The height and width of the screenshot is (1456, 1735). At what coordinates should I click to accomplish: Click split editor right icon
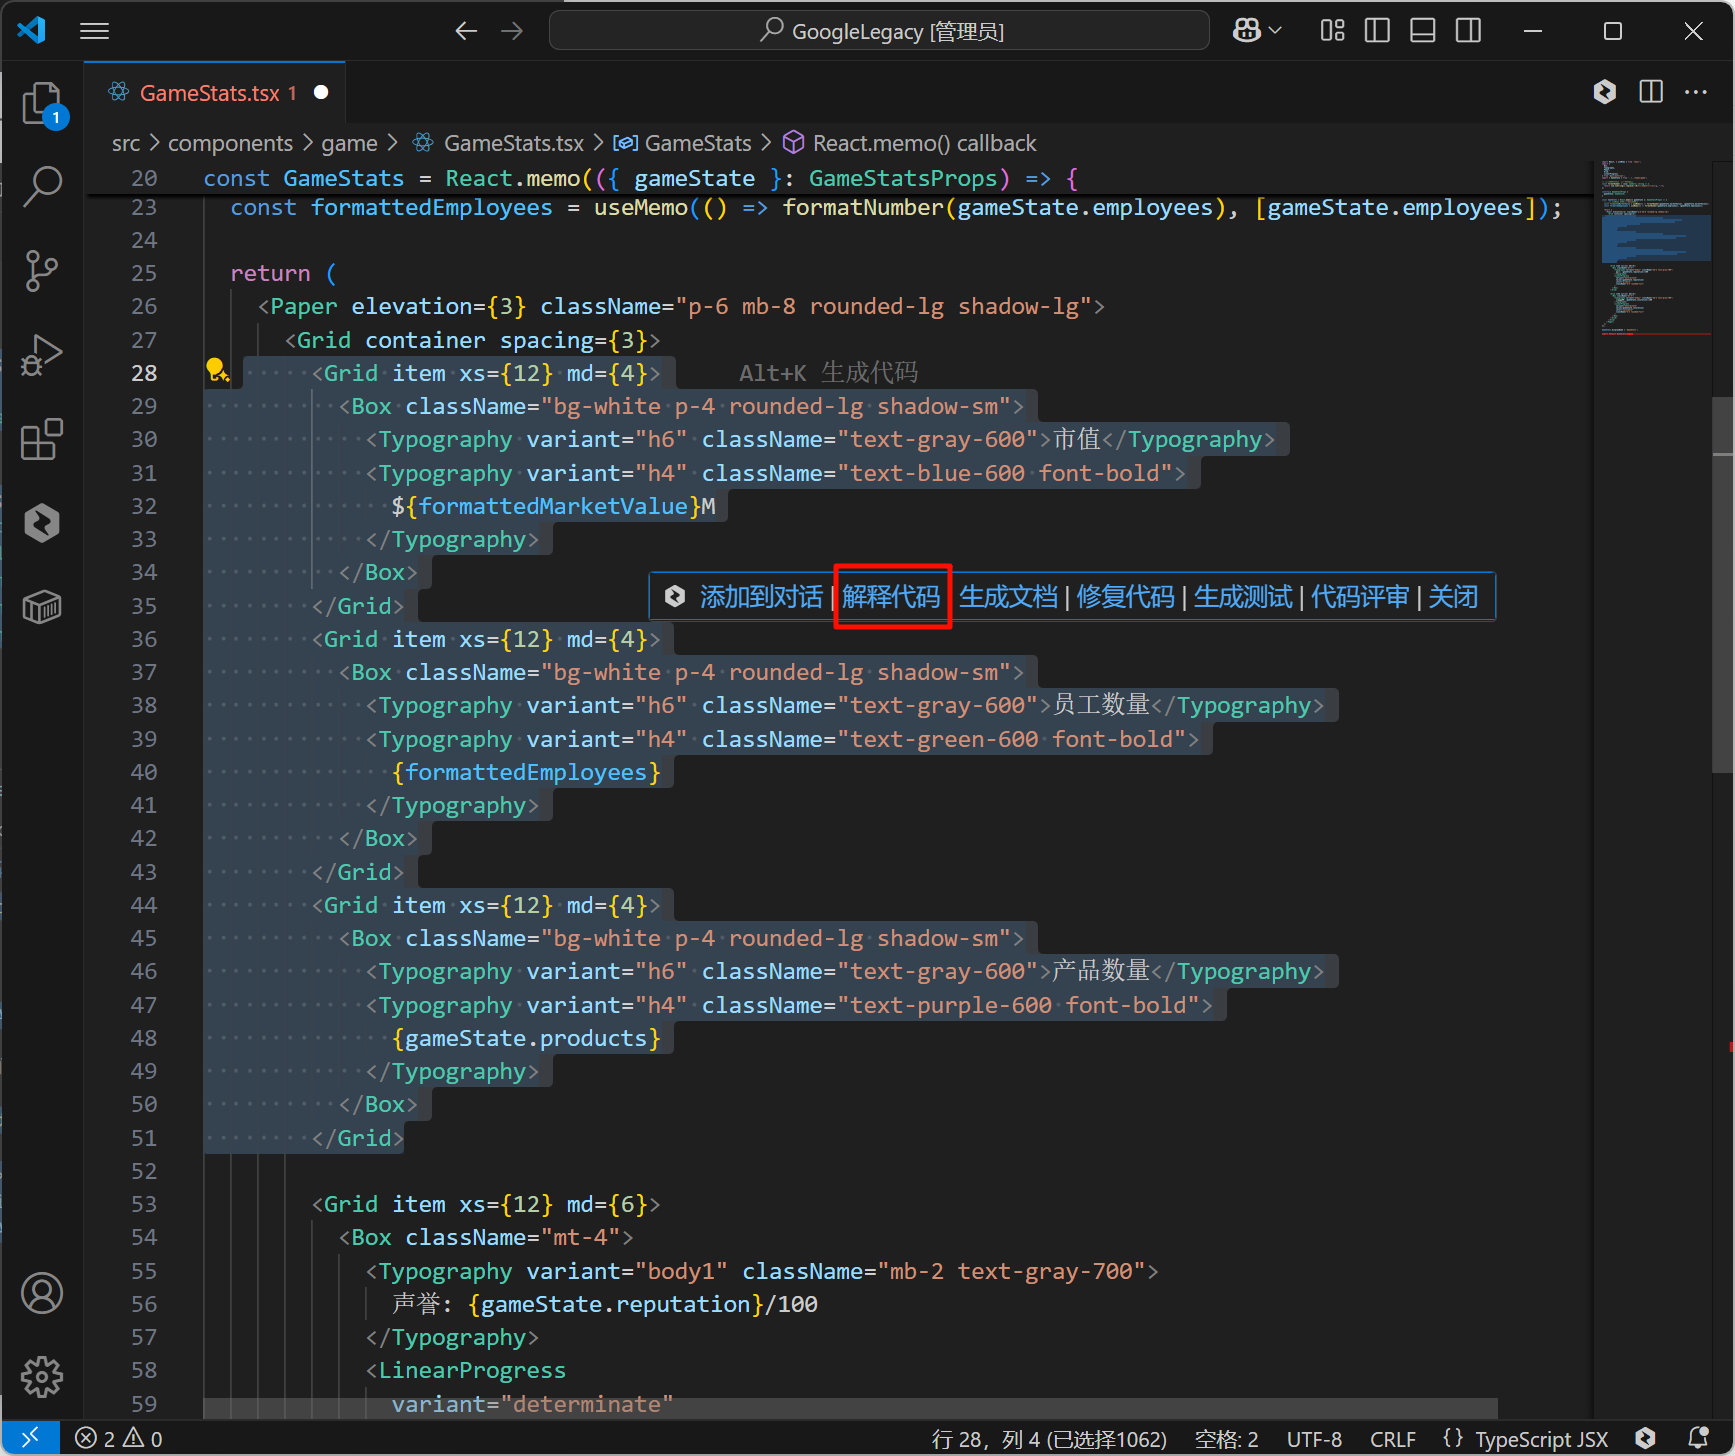[x=1651, y=92]
